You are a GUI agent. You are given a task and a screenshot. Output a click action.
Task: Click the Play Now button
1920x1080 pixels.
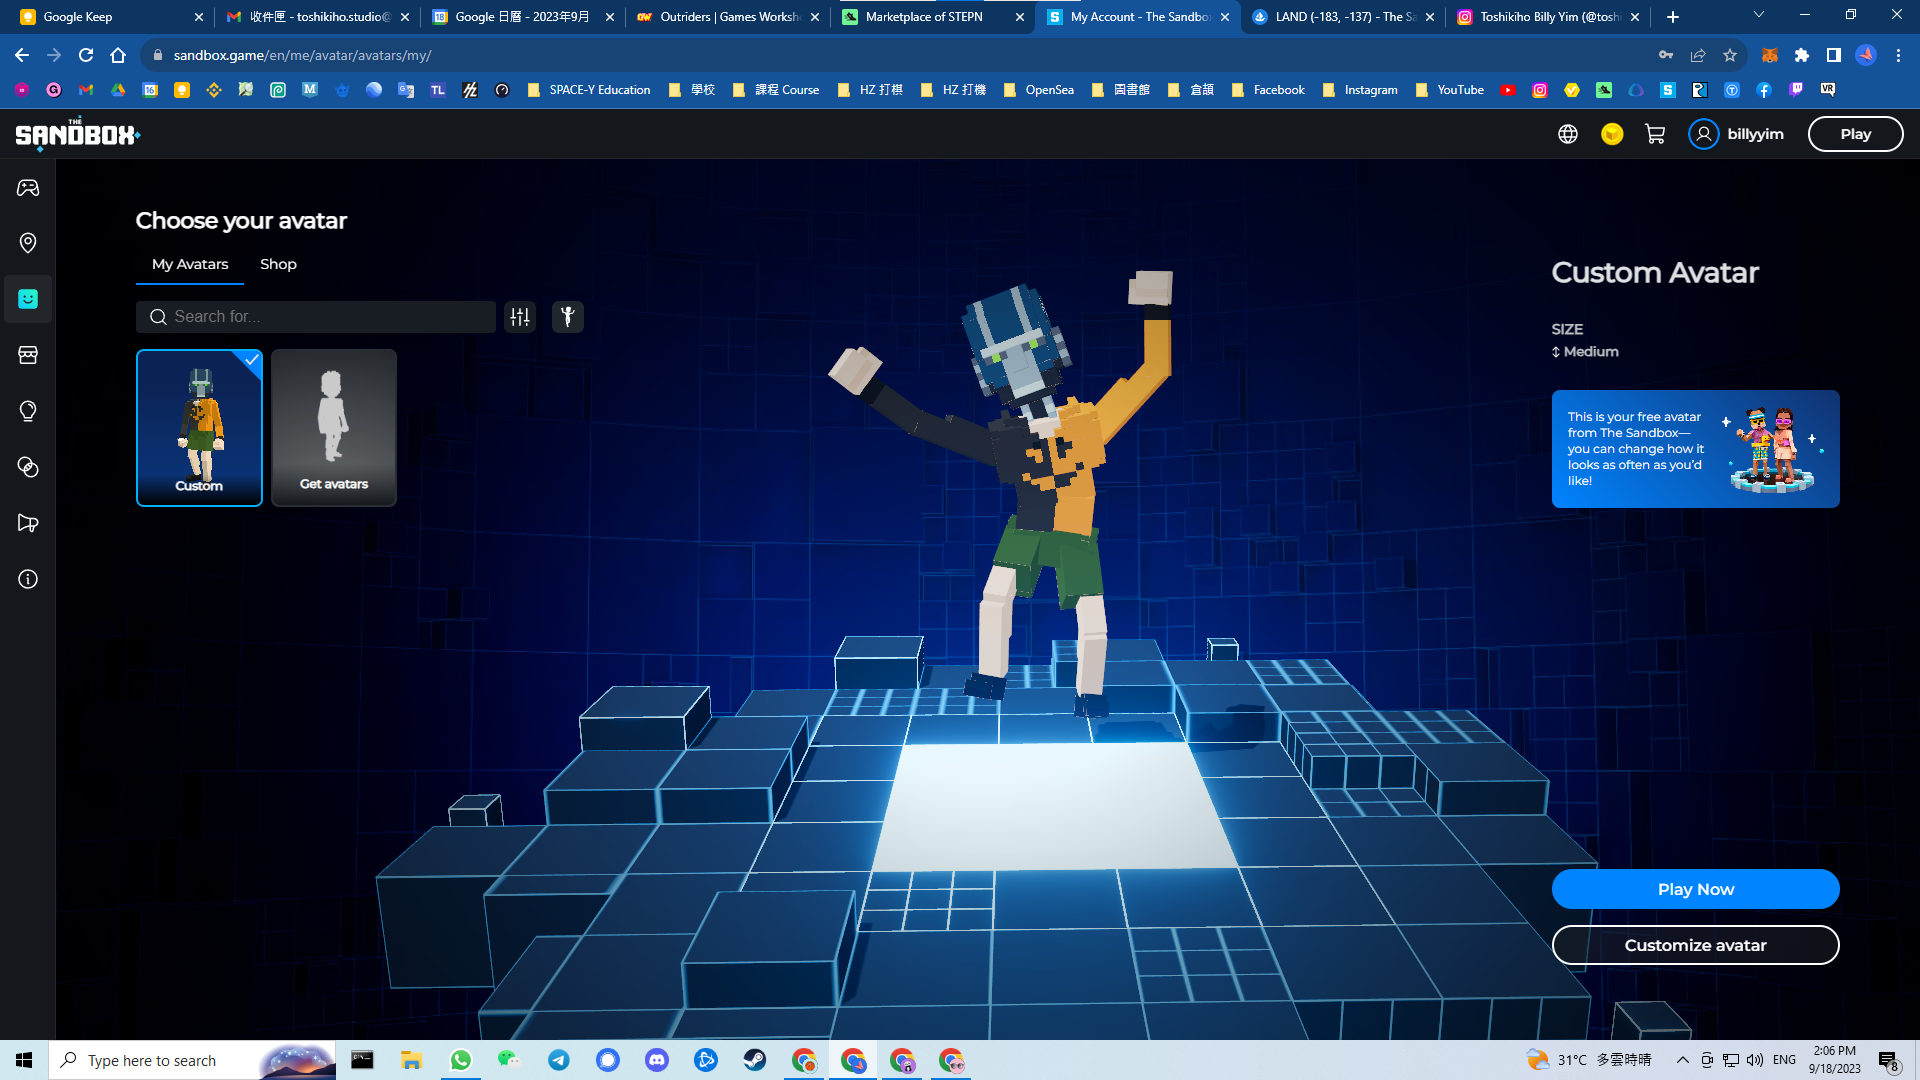pyautogui.click(x=1695, y=889)
